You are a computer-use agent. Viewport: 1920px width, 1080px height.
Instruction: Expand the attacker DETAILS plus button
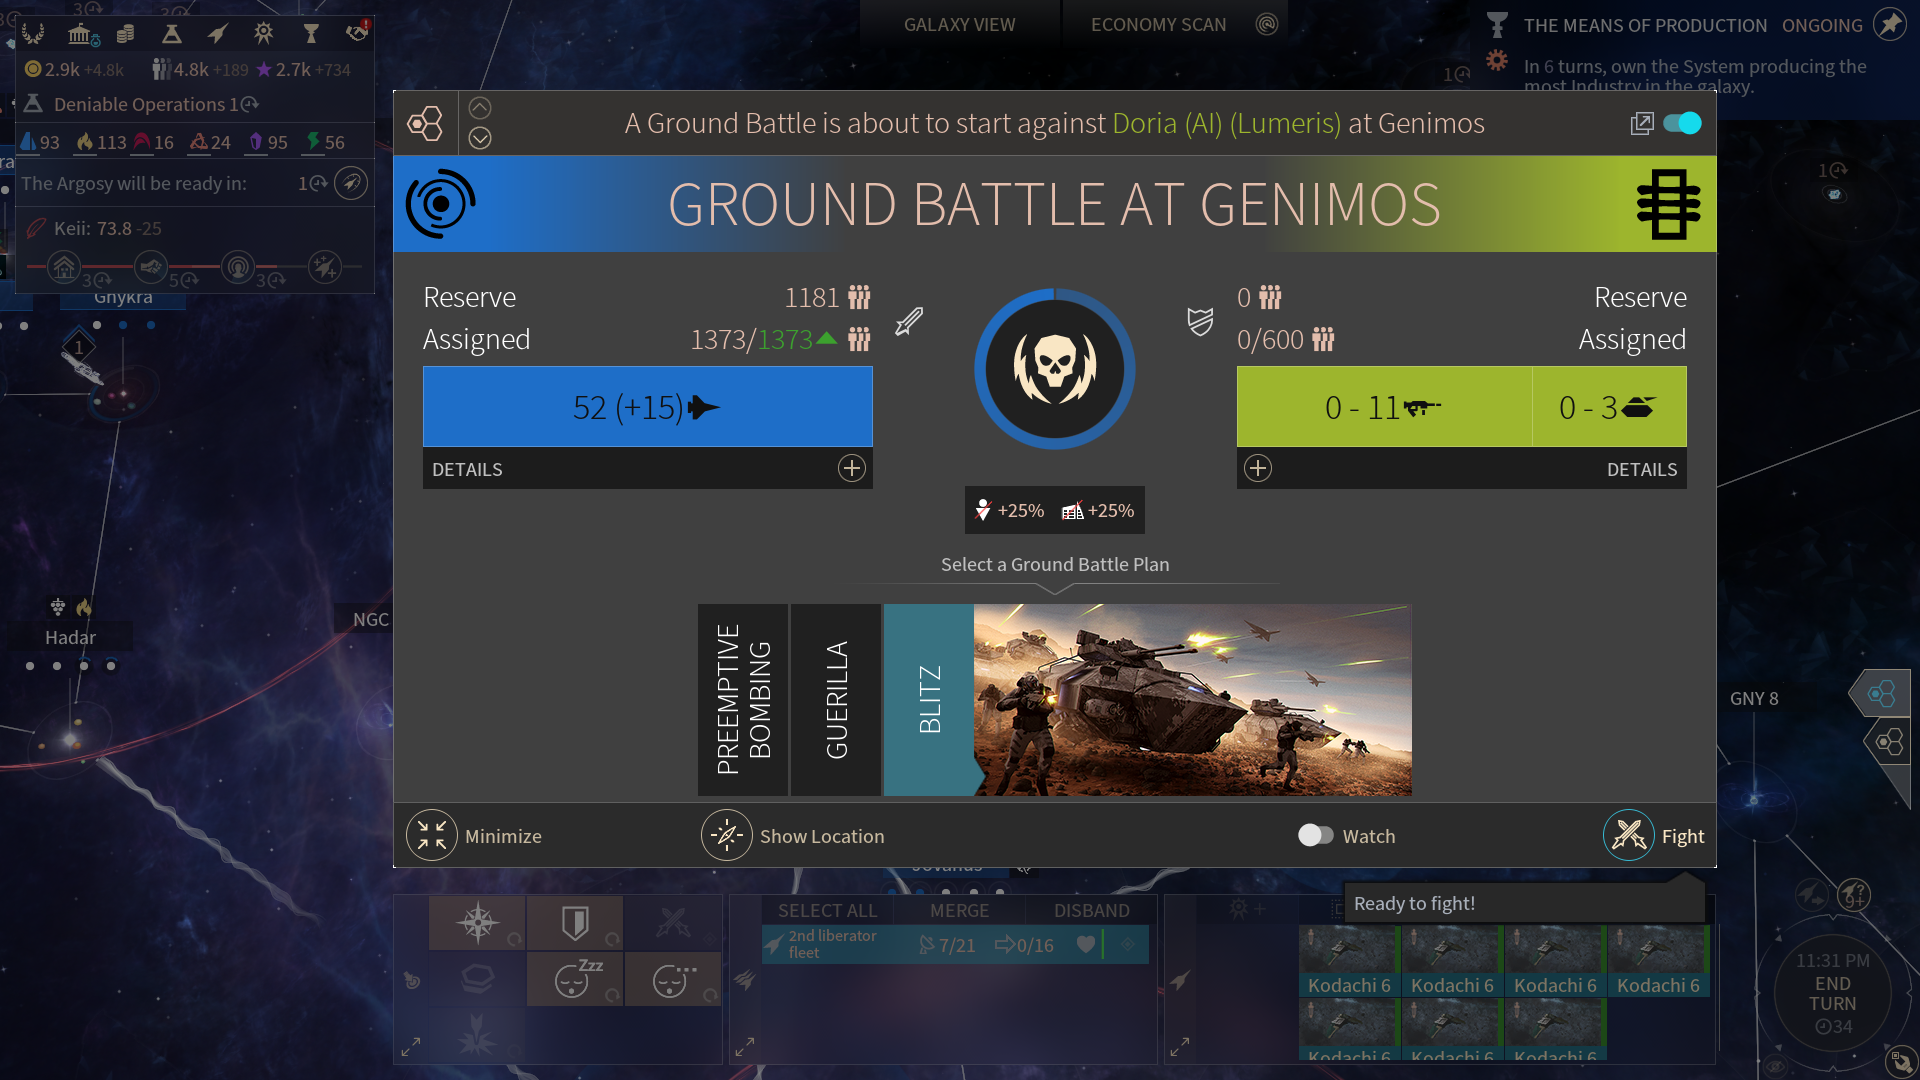click(x=851, y=468)
